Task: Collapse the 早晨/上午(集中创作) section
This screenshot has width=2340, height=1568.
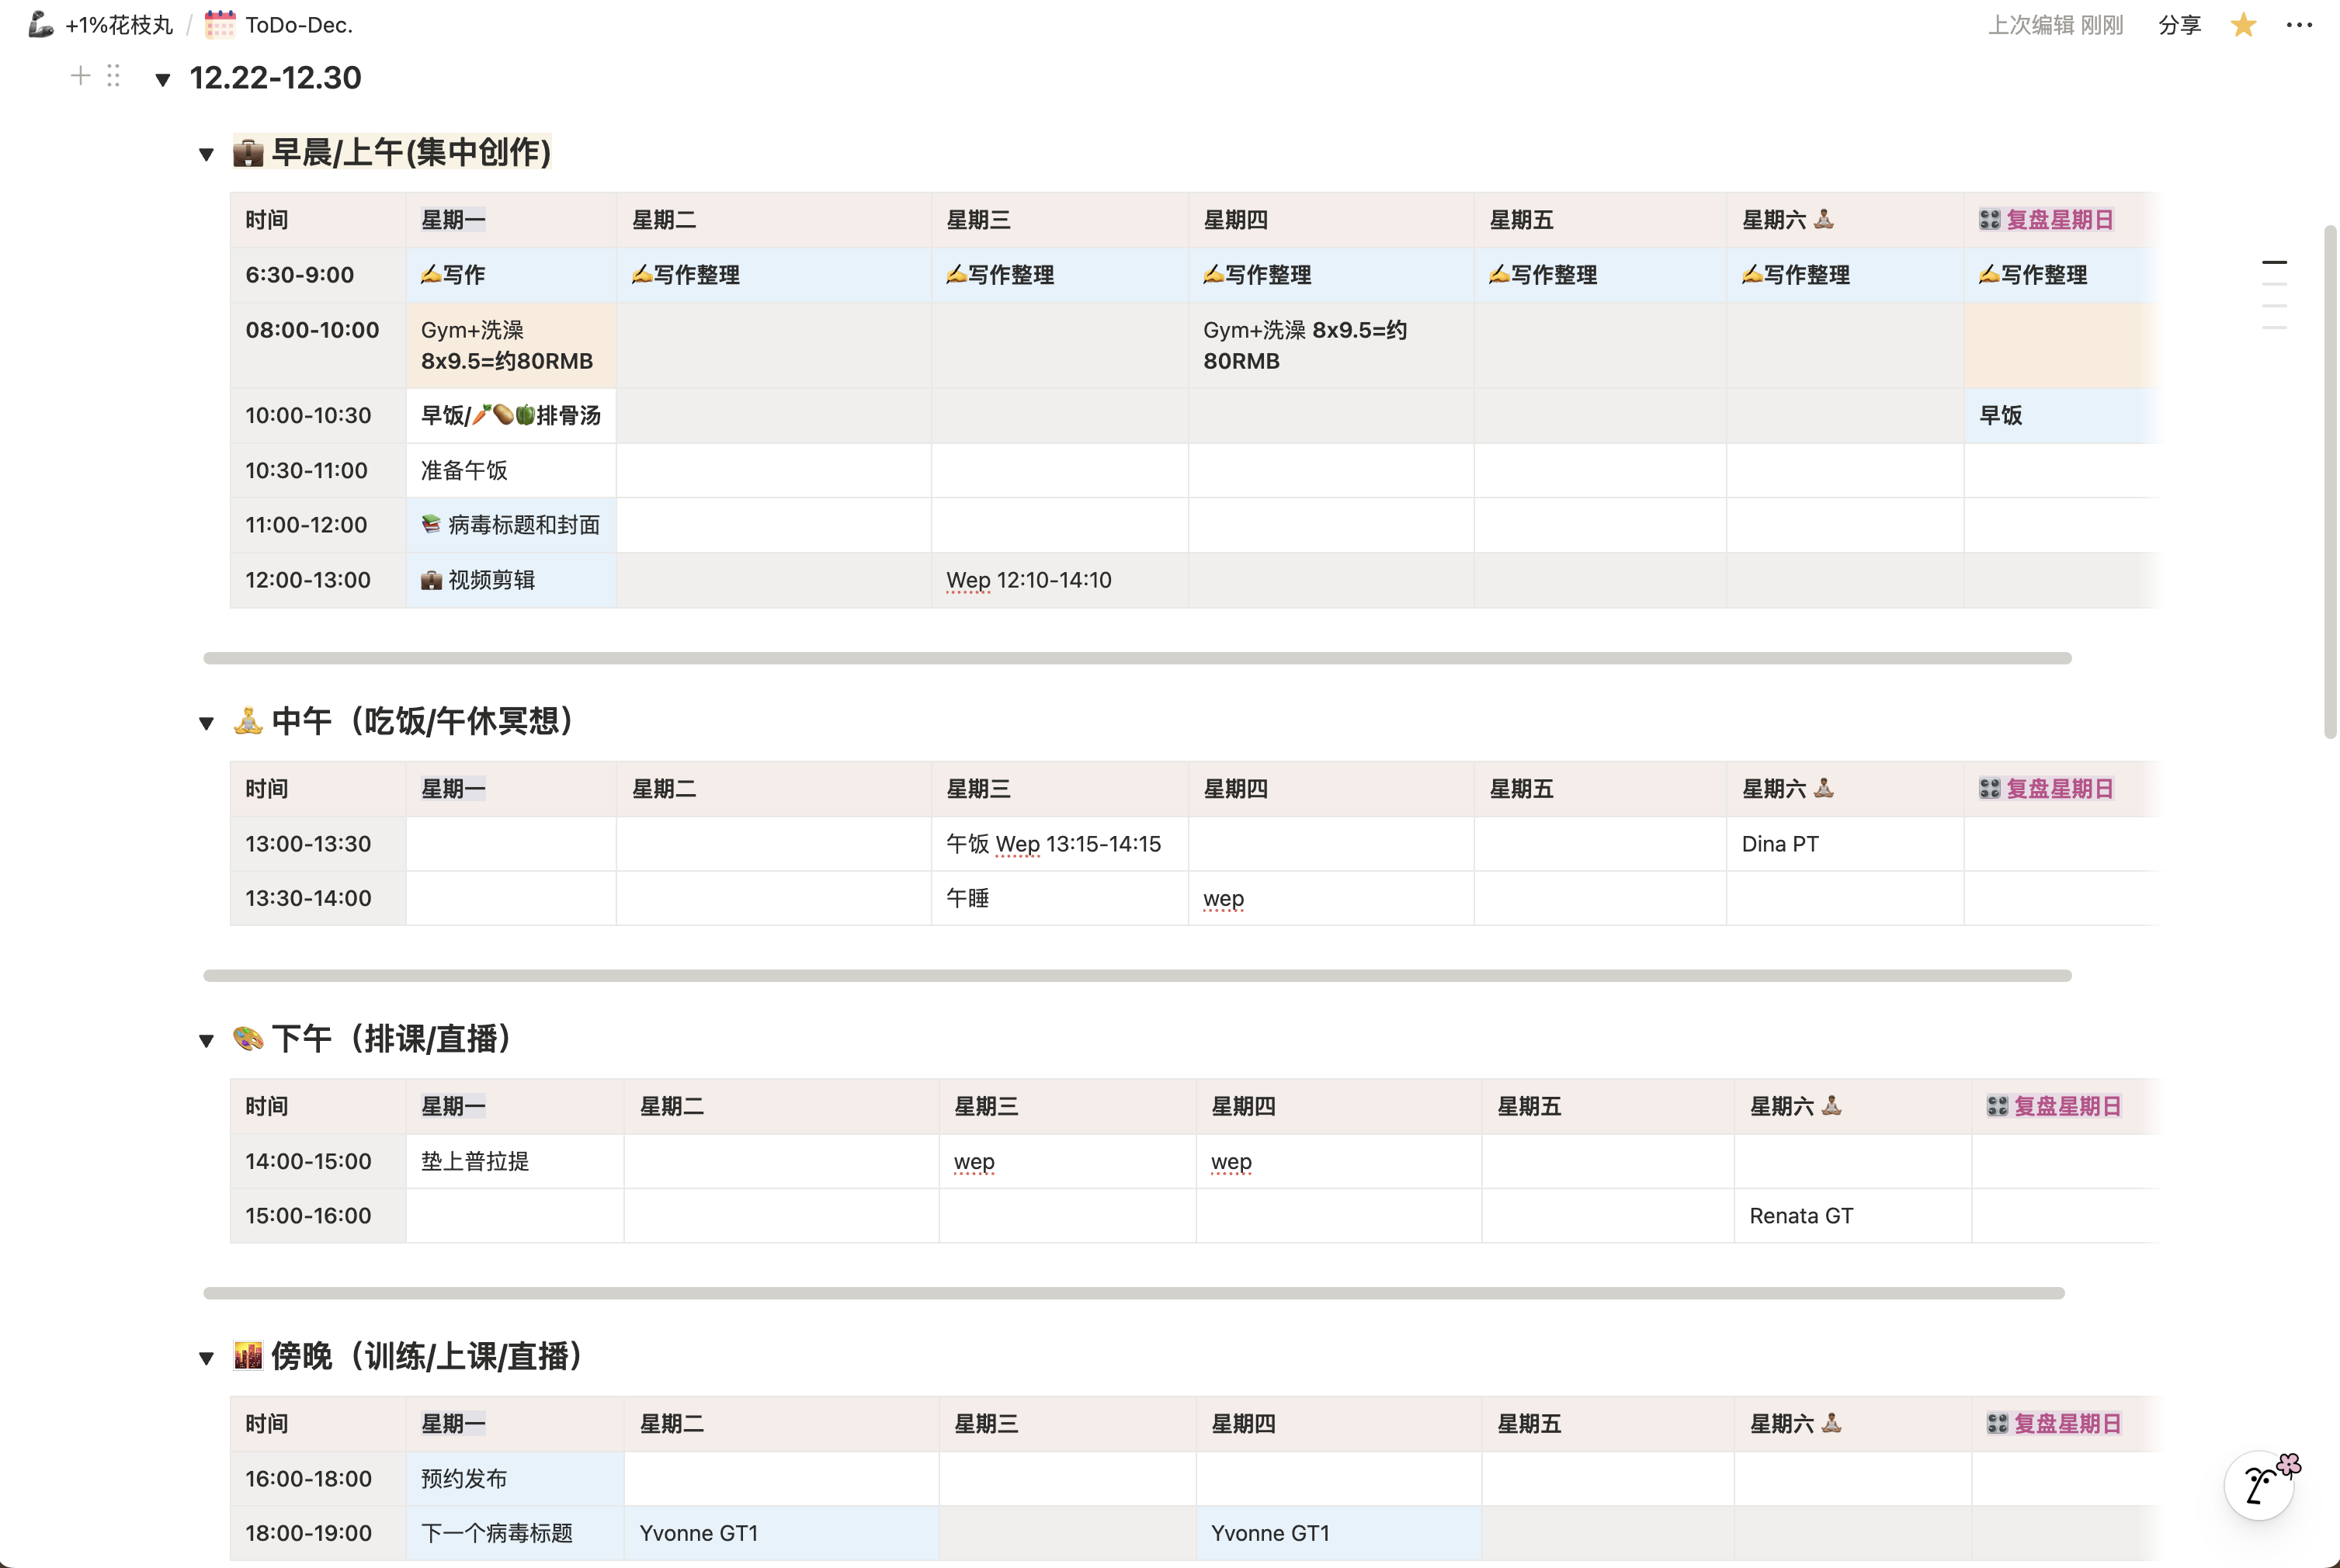Action: 206,154
